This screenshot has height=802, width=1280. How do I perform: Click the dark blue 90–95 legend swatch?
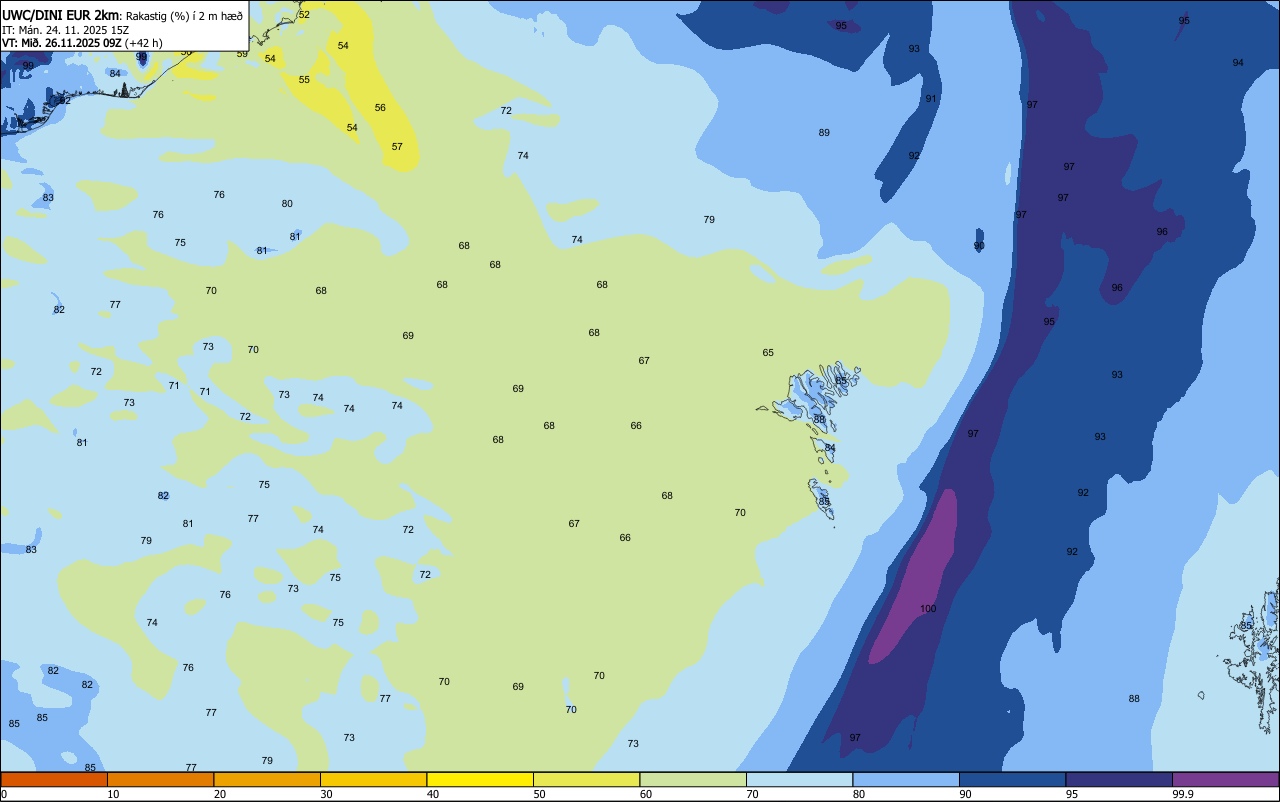tap(1012, 779)
